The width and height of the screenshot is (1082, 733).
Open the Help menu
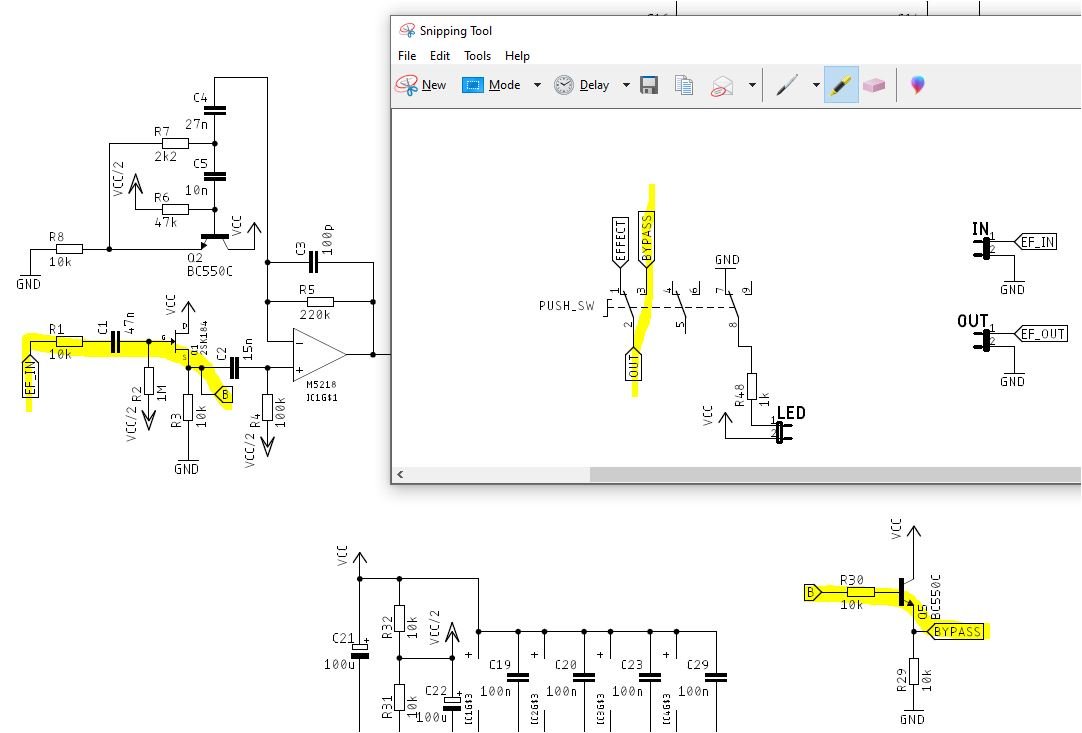click(x=517, y=56)
